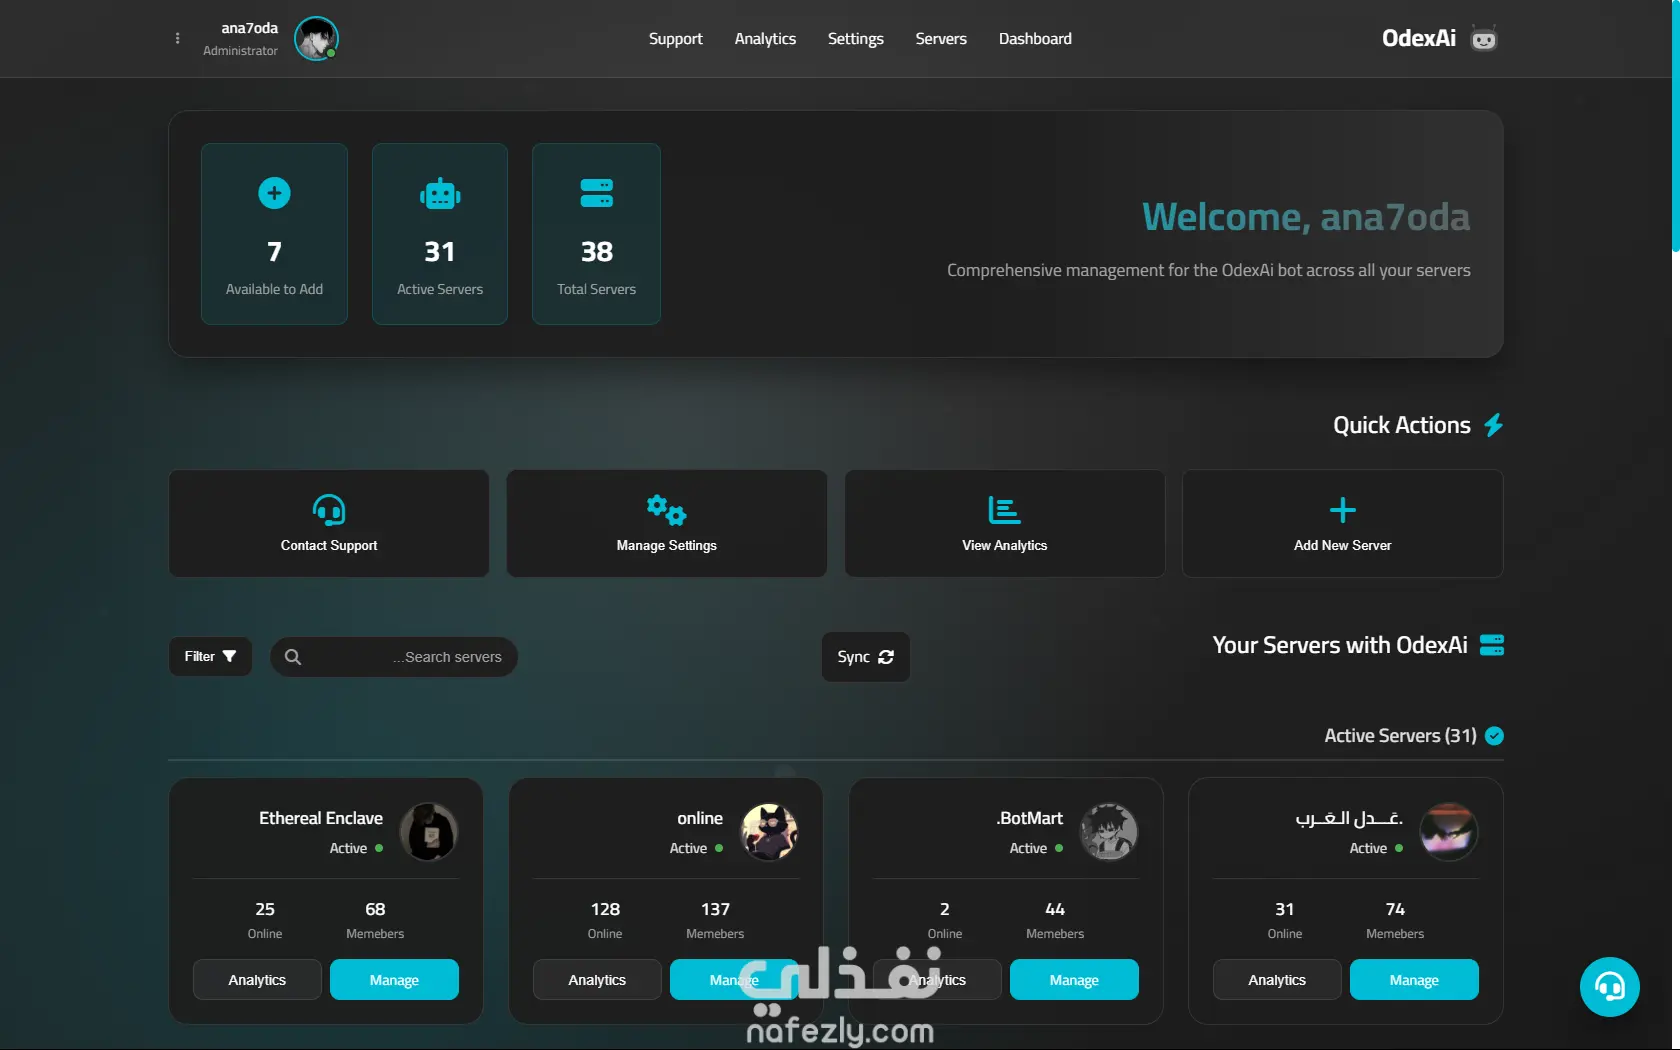Click the ana7oda profile avatar
Viewport: 1680px width, 1050px height.
[316, 39]
